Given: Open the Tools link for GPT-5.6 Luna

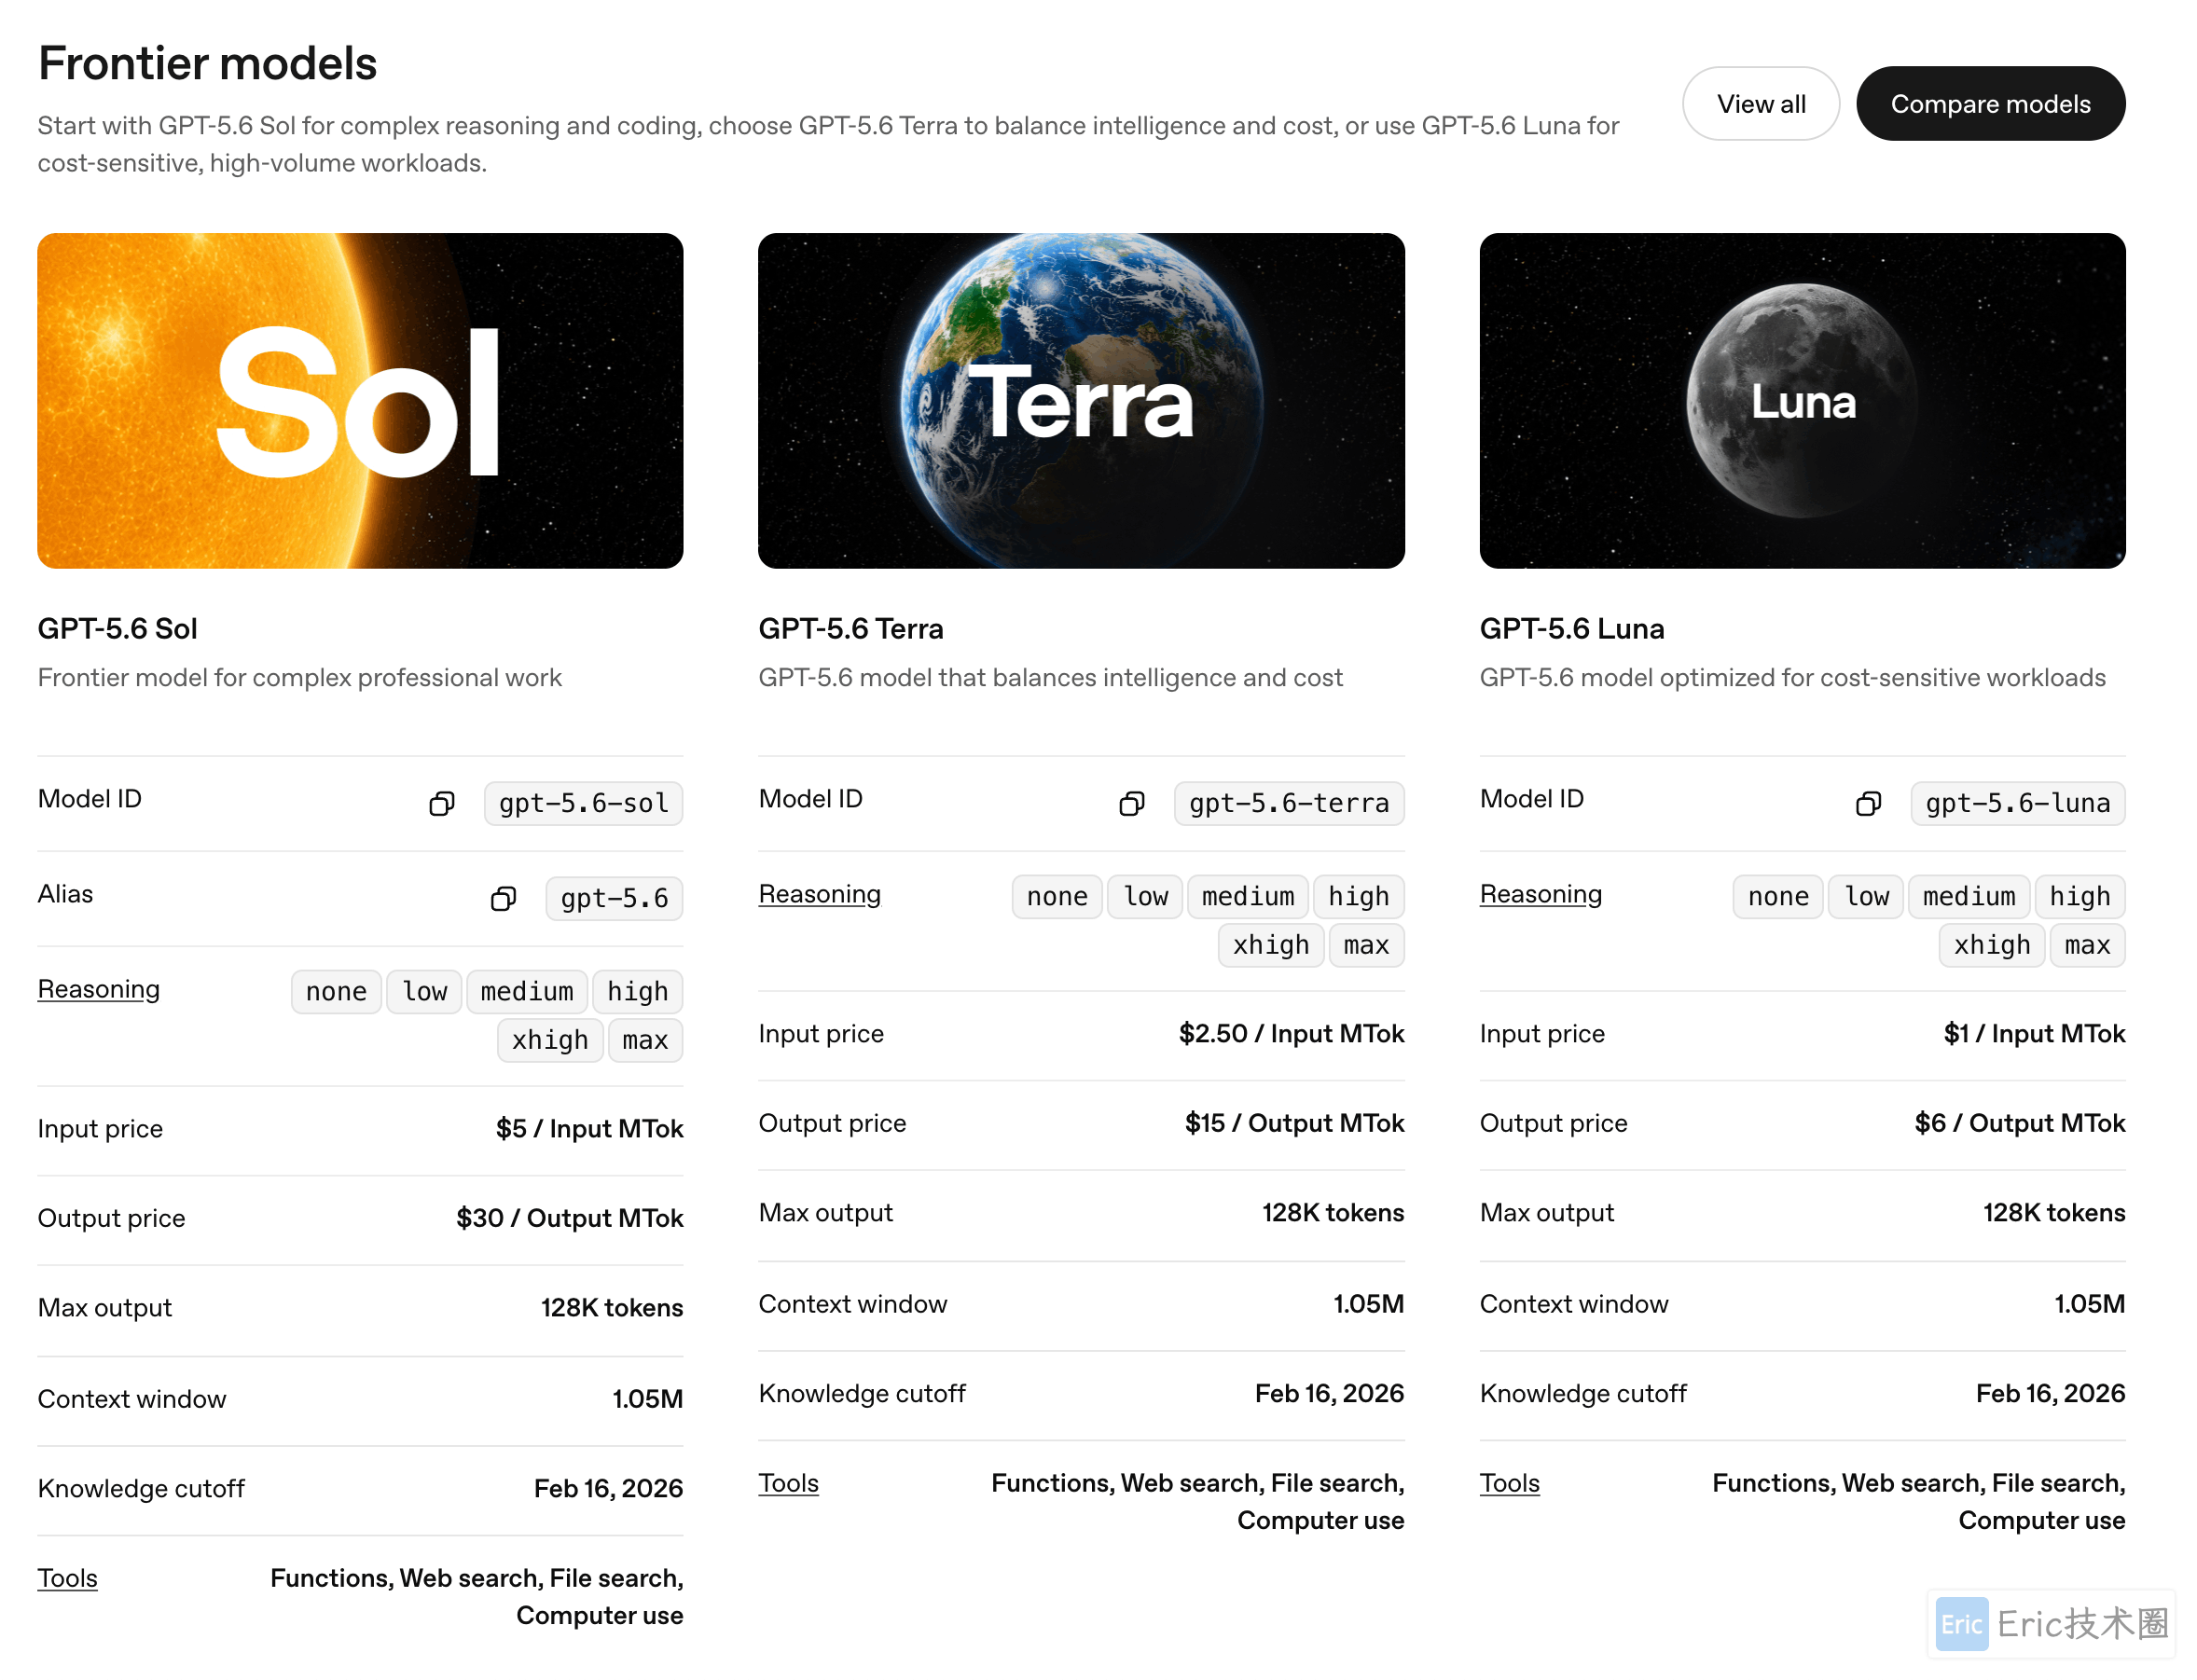Looking at the screenshot, I should (1510, 1483).
